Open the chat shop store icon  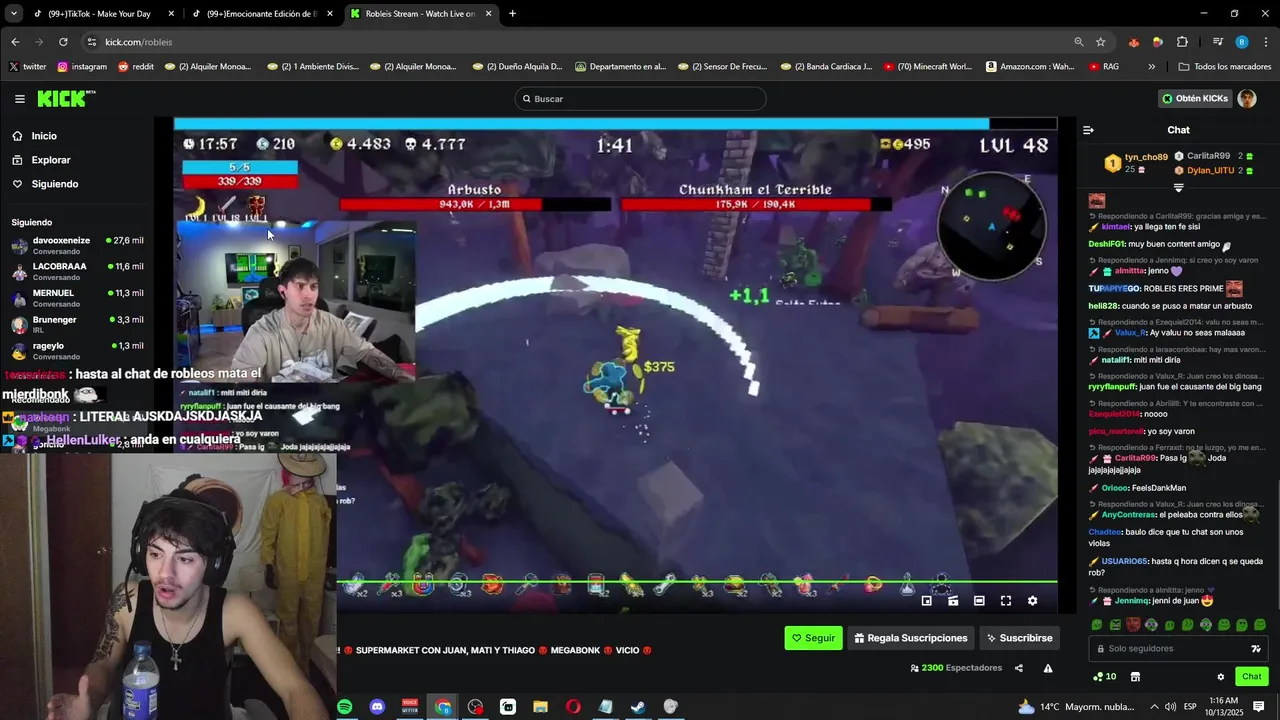point(1135,677)
